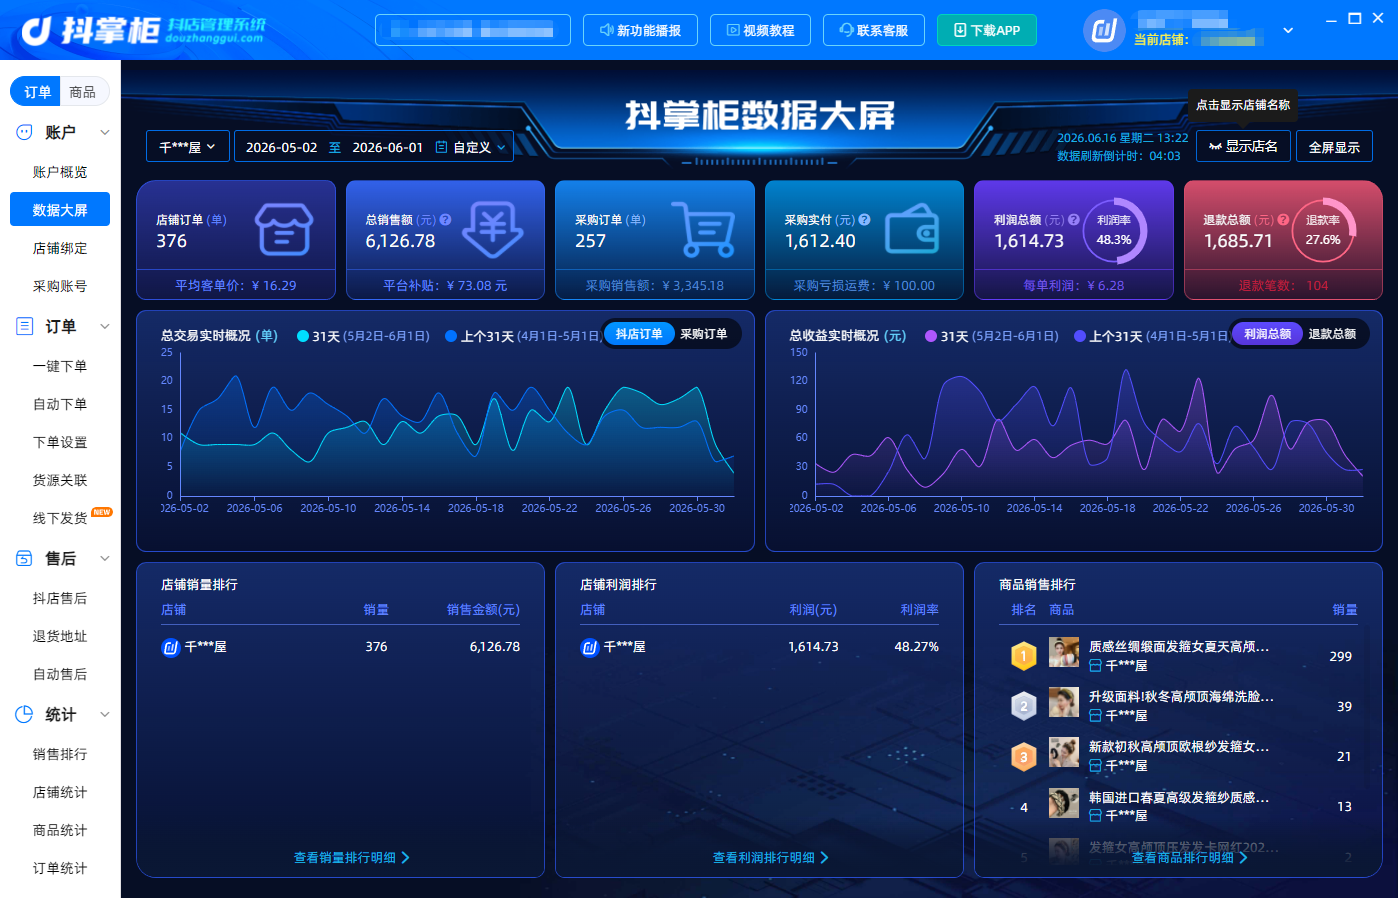Click the 利润率 48.3% ring gauge

click(1114, 231)
